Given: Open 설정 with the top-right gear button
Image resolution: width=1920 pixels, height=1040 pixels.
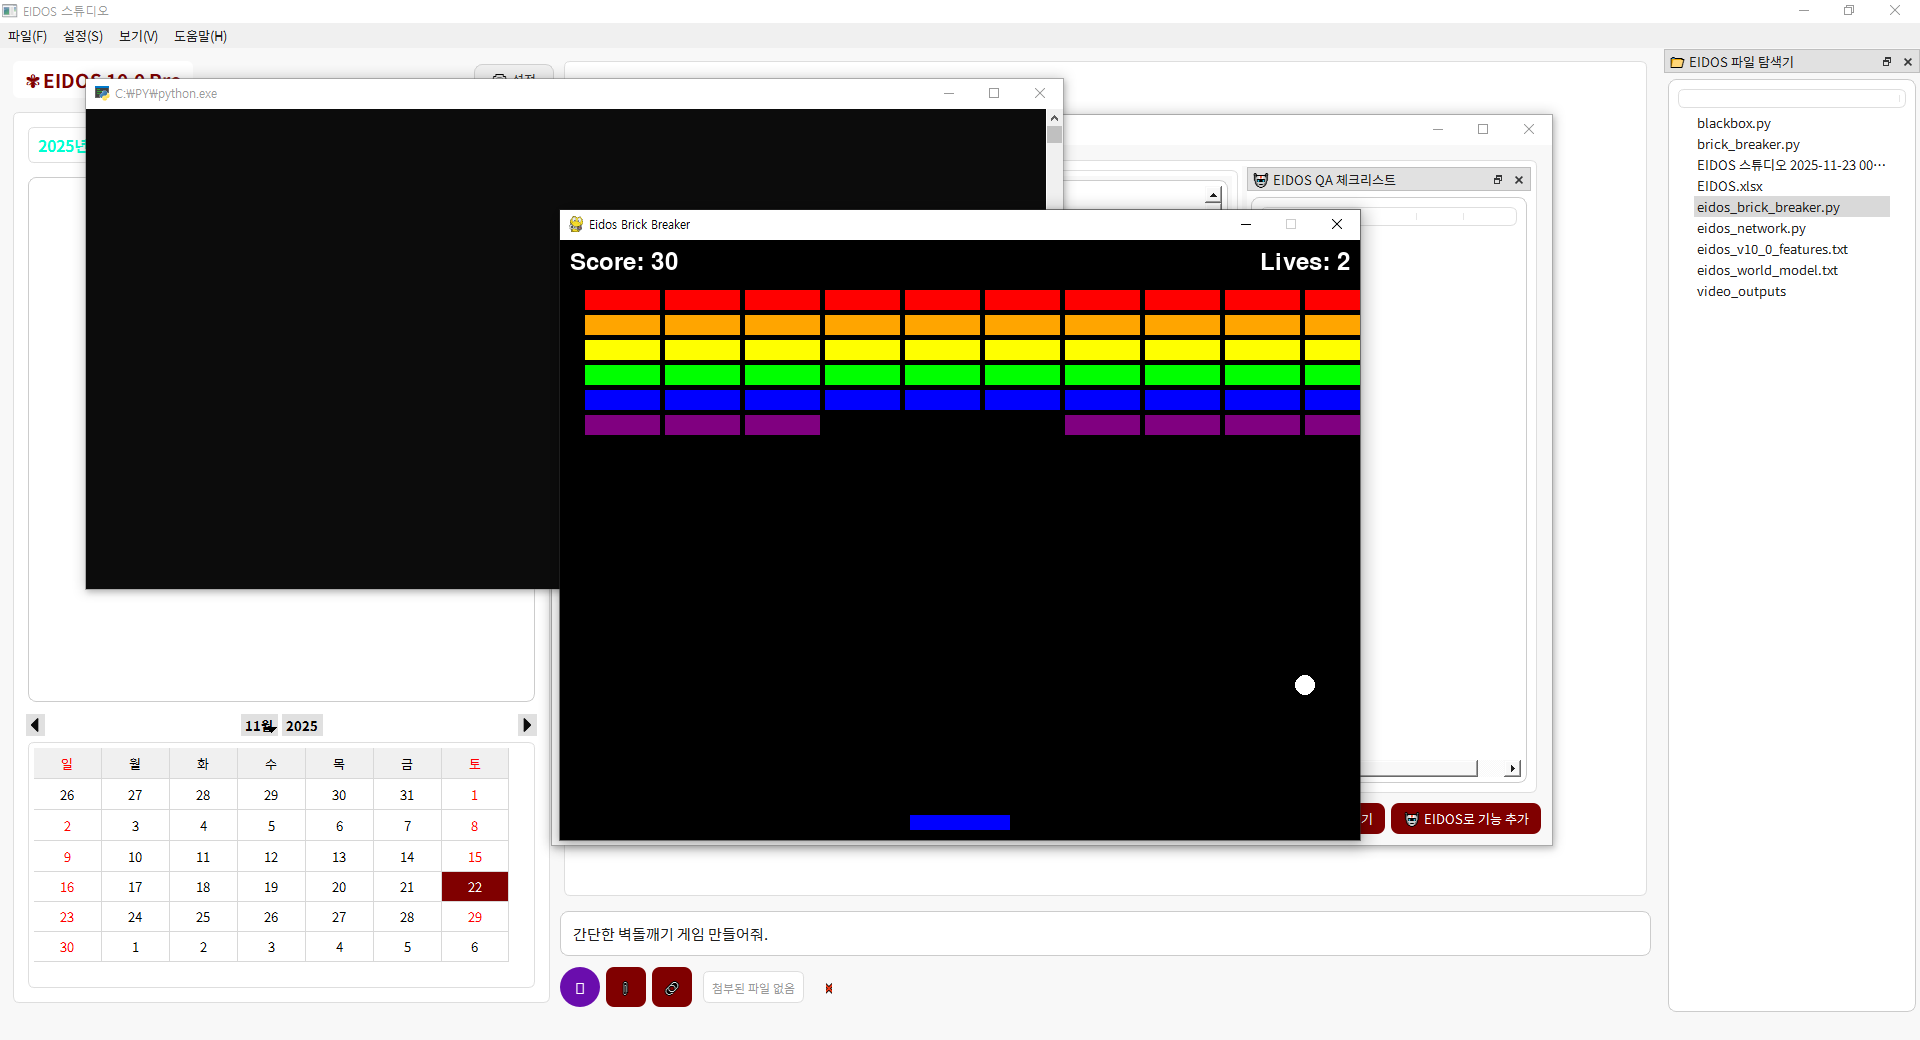Looking at the screenshot, I should coord(513,78).
